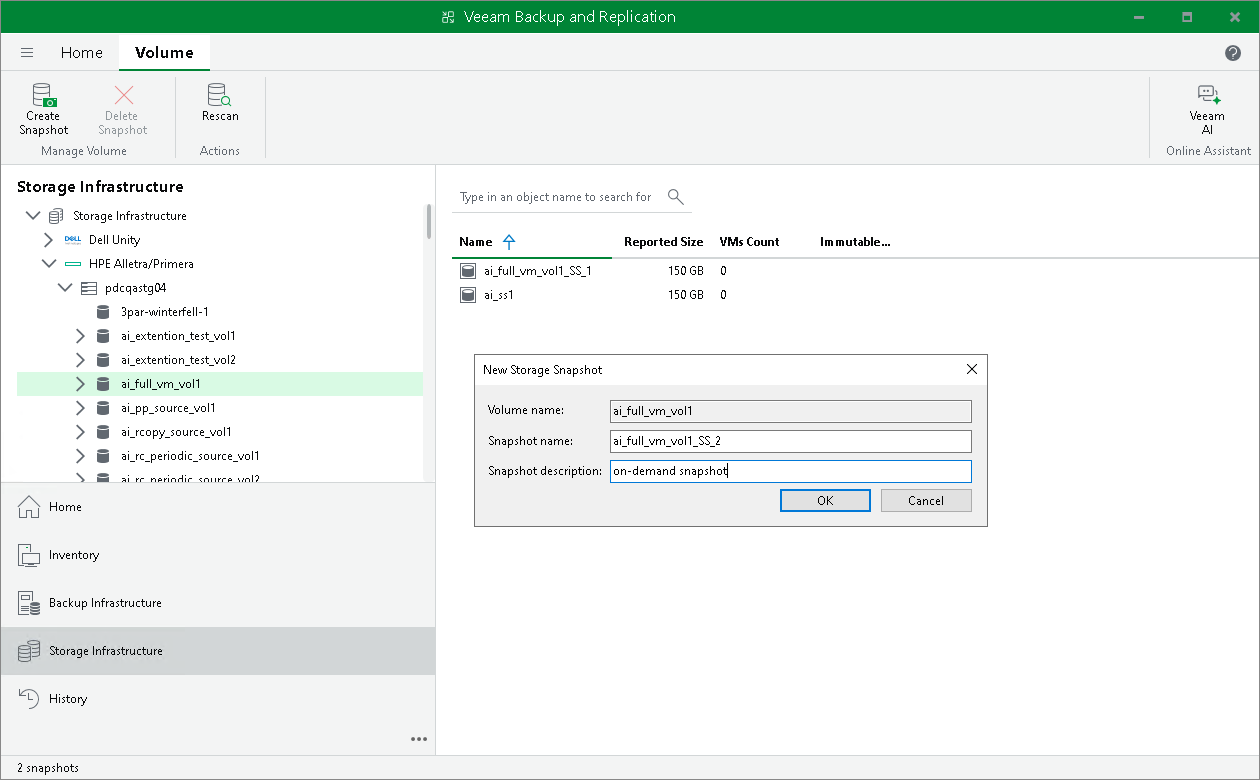Click the Dell Unity logo icon

tap(73, 240)
